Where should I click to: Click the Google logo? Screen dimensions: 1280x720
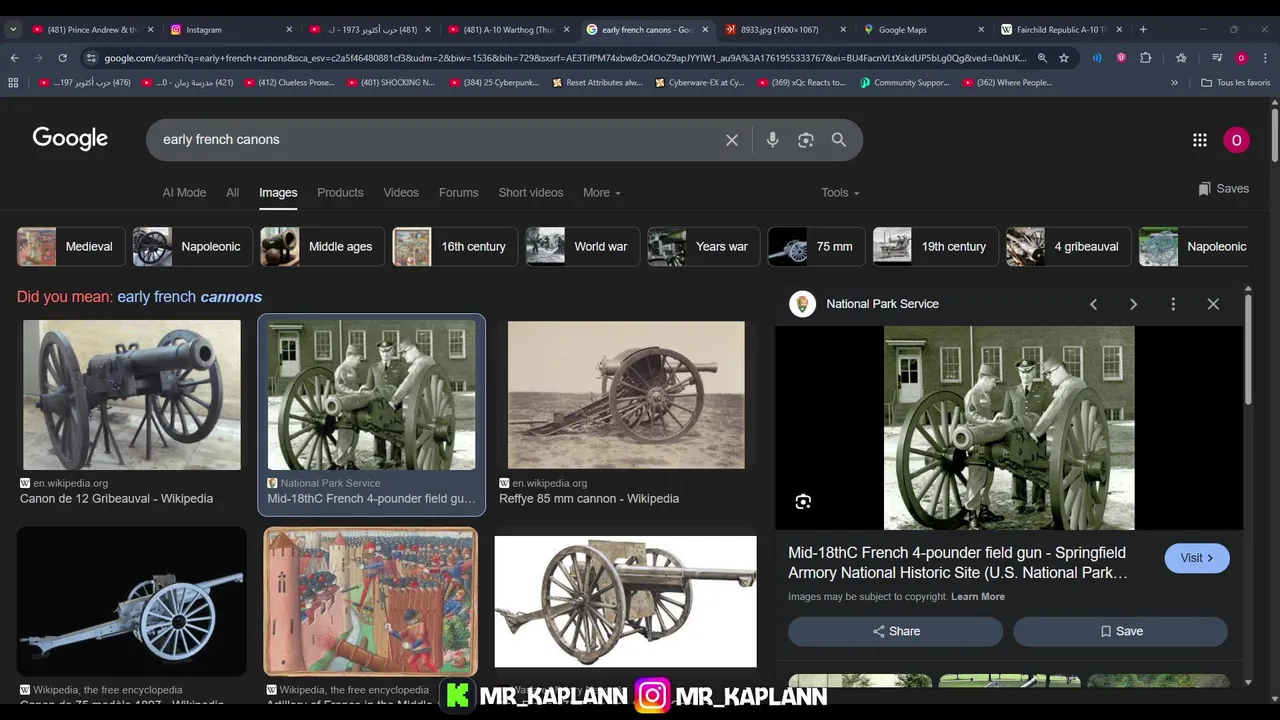(70, 139)
